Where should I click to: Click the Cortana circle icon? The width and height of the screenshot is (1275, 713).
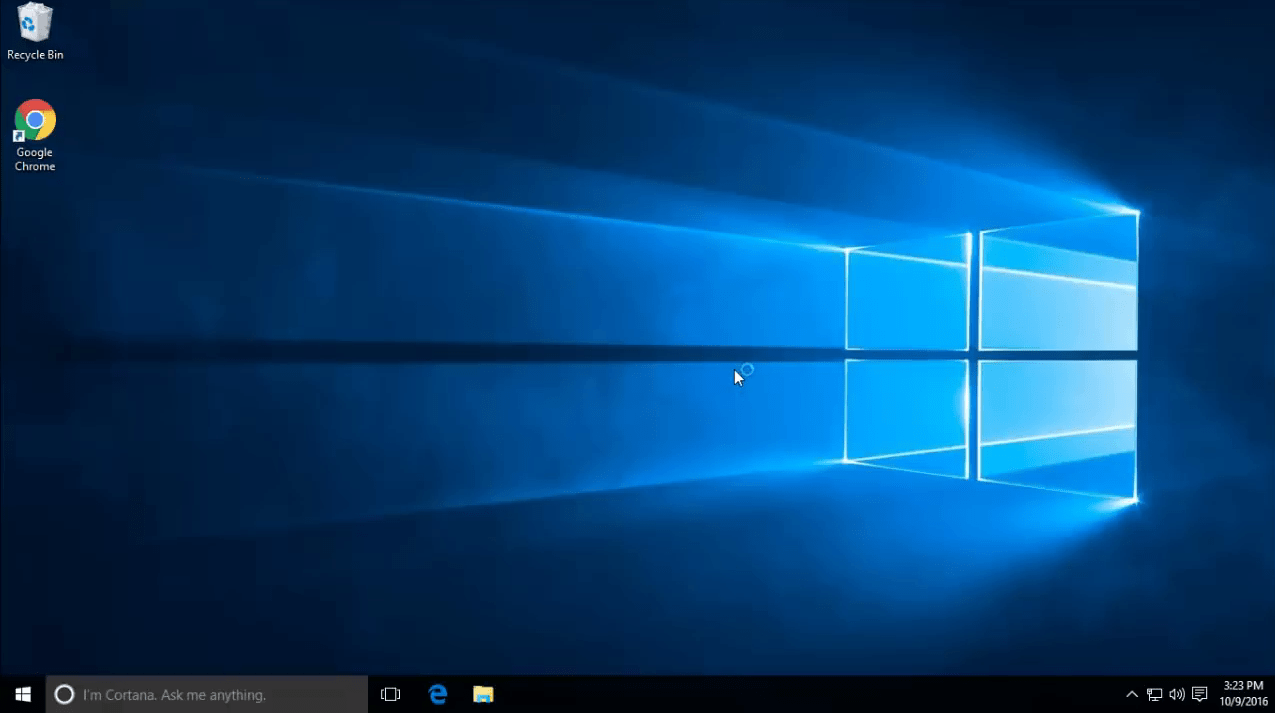pos(64,694)
